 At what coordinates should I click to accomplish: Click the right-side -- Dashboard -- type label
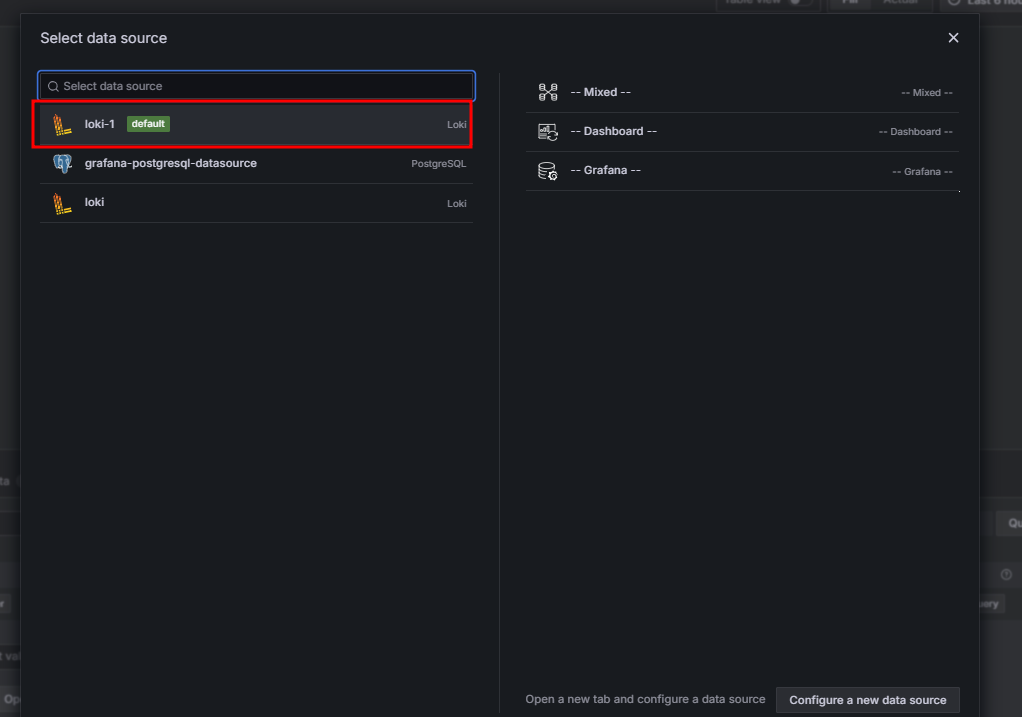915,132
